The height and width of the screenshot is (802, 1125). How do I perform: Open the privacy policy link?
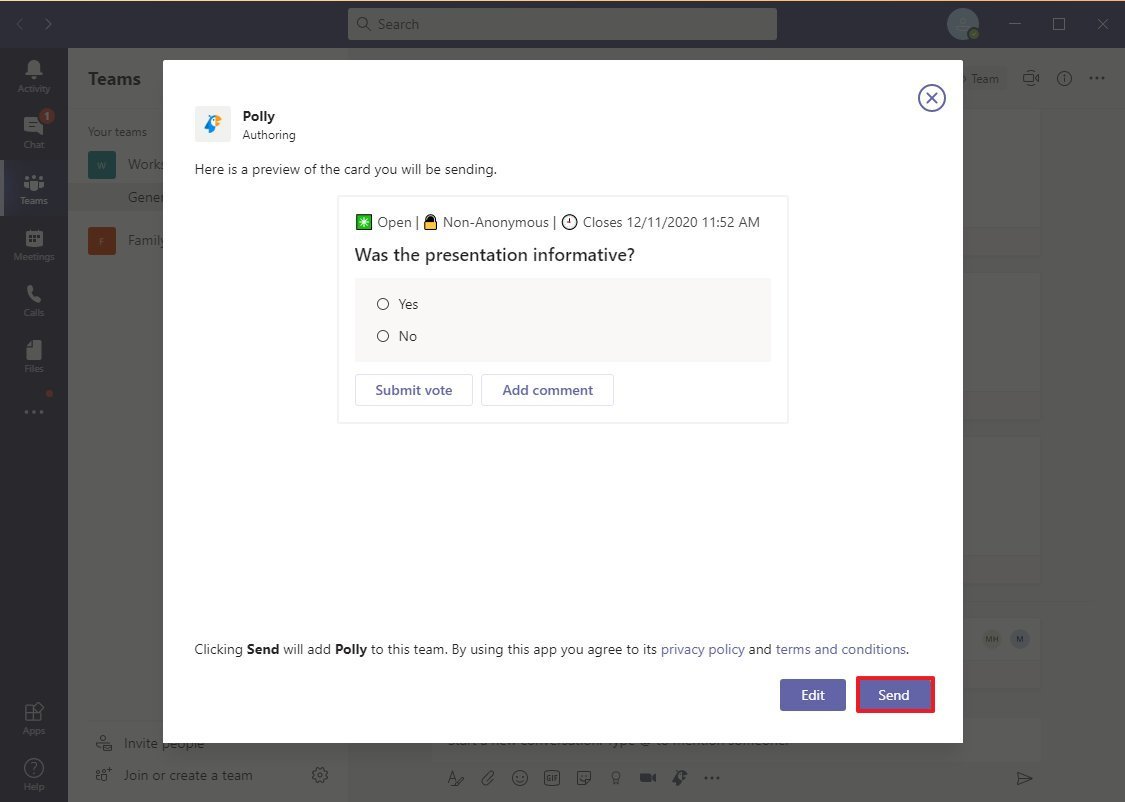tap(702, 649)
